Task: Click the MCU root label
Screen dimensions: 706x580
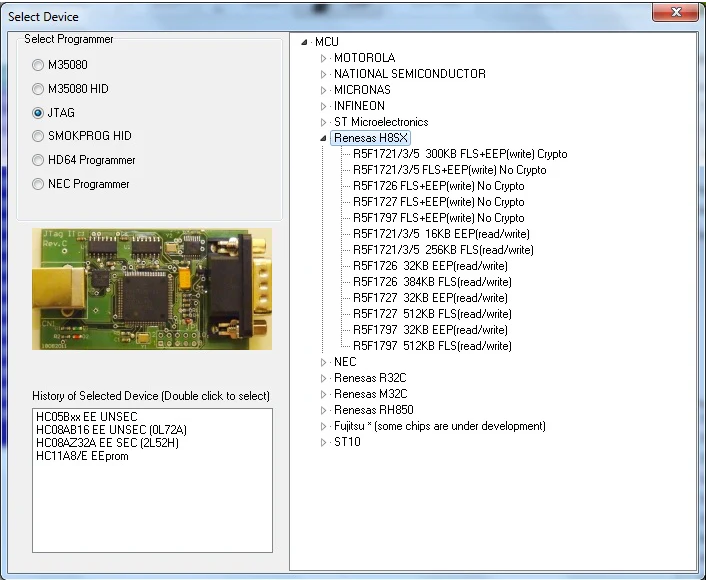Action: click(327, 42)
